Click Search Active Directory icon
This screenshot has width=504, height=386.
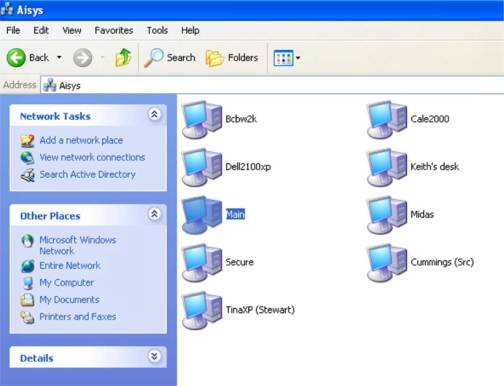click(x=27, y=175)
